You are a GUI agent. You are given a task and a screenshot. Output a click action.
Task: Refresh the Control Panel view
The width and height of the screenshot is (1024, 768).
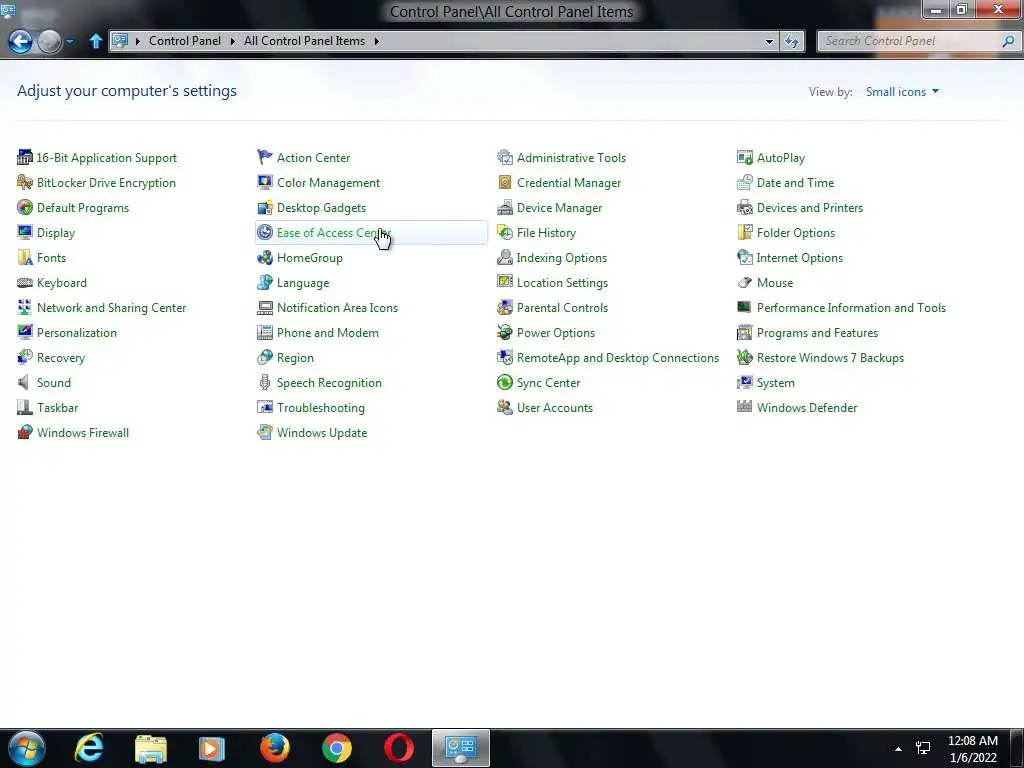(x=792, y=41)
